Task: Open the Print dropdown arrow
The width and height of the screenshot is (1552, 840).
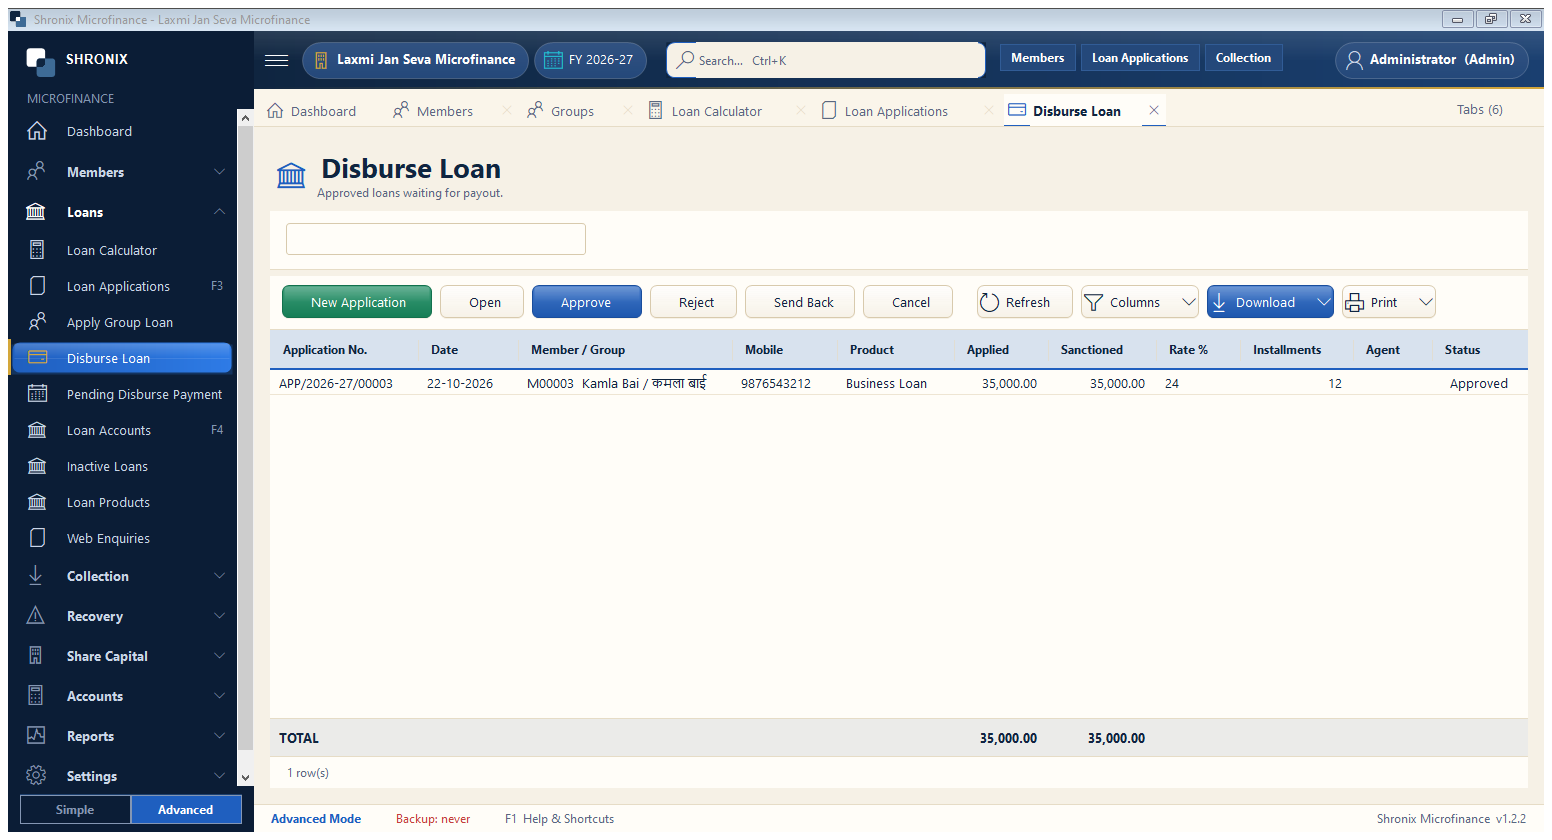Action: (1426, 302)
